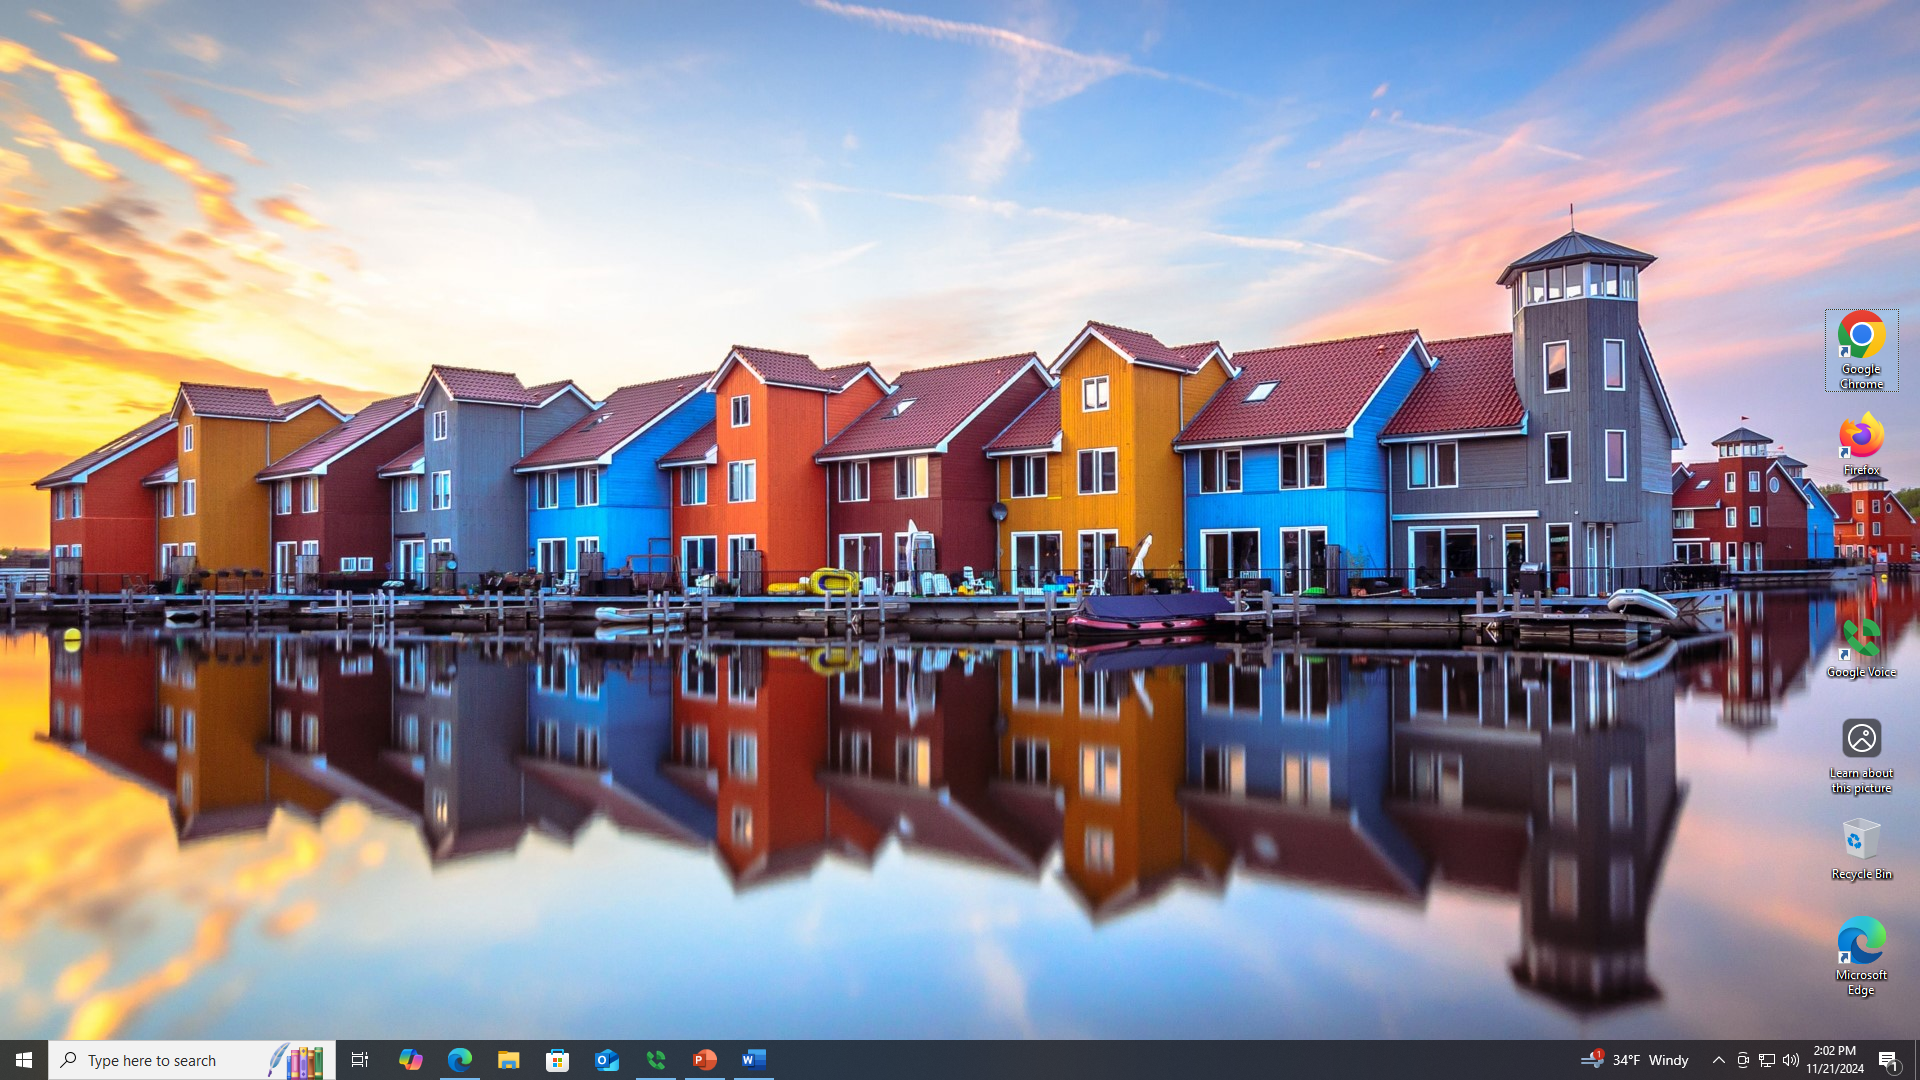Click the Meet Now tray icon
The height and width of the screenshot is (1080, 1920).
click(1743, 1060)
